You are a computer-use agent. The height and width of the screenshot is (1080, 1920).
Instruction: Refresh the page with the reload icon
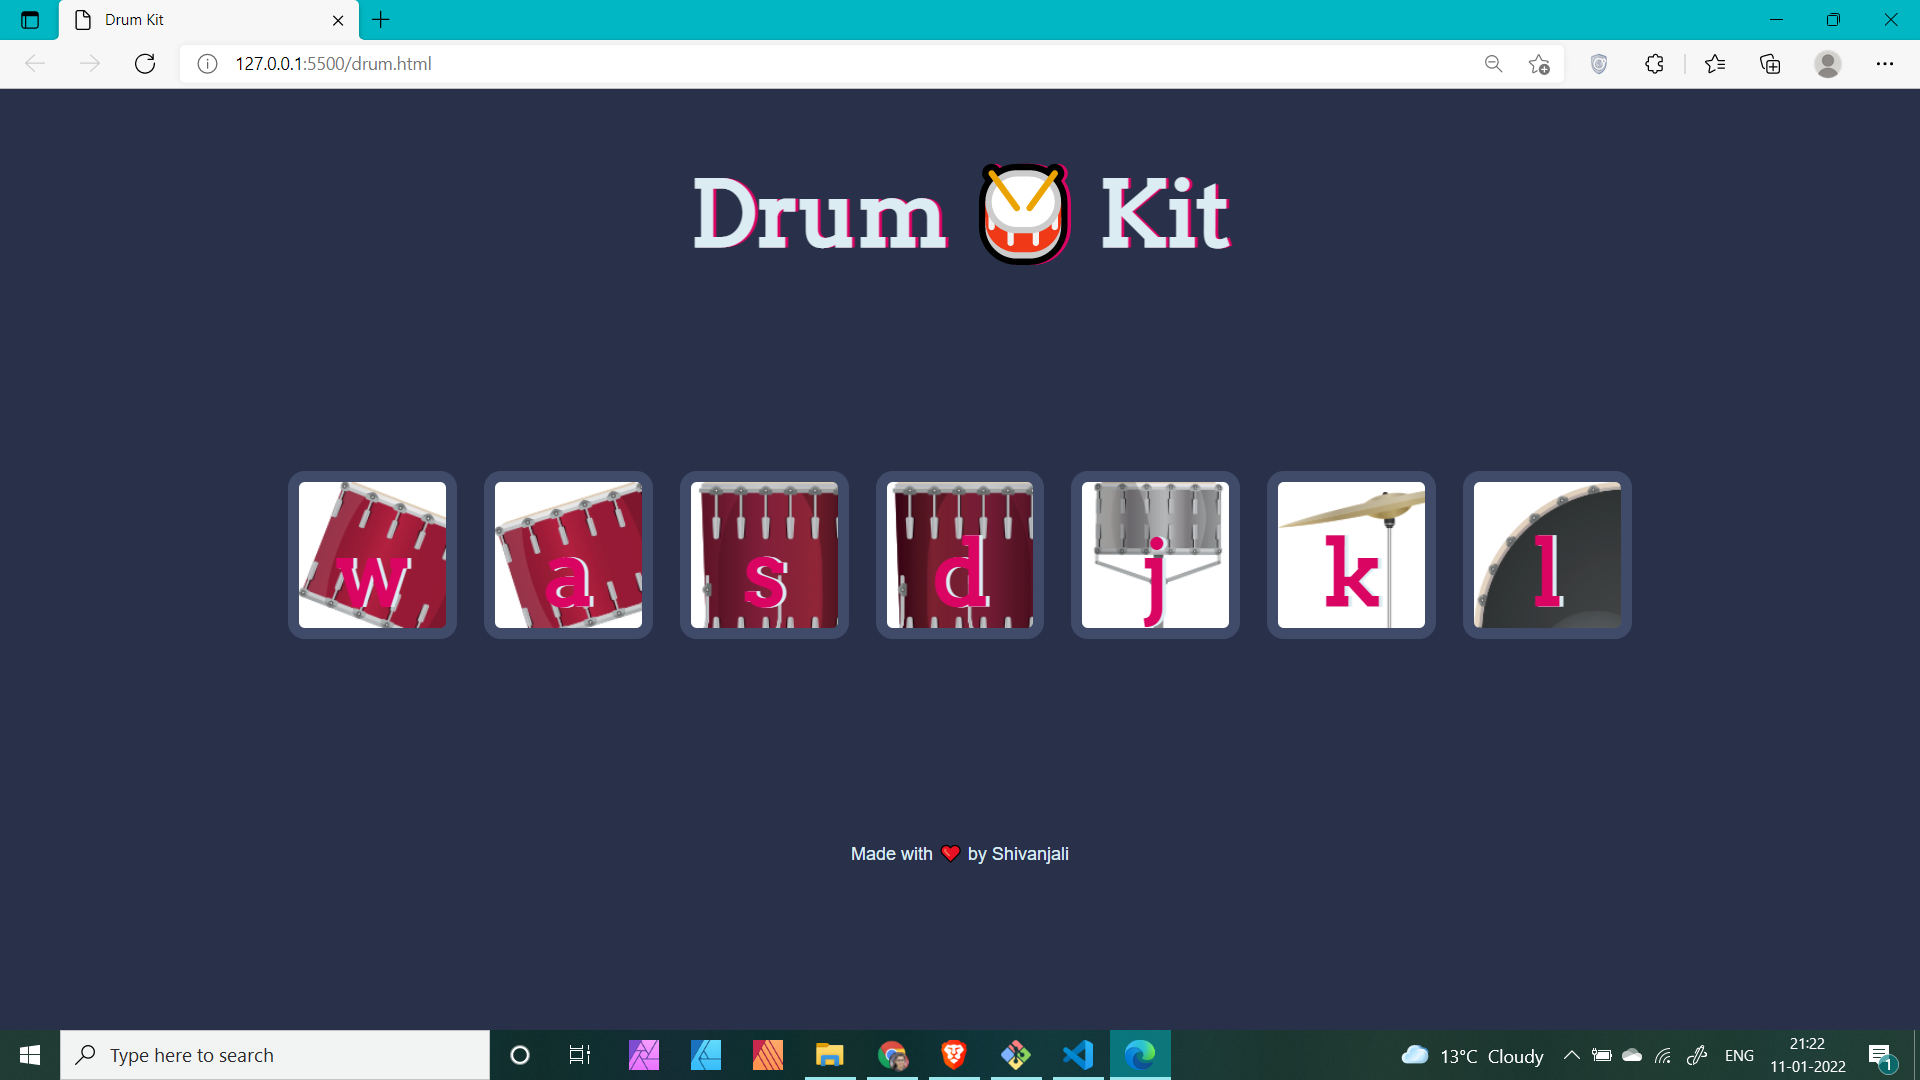point(145,64)
